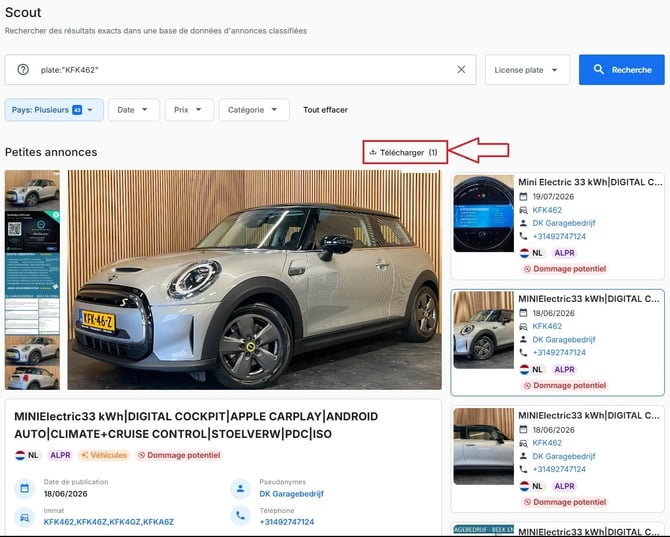Click the phone icon in the 19/07/2026 listing

pos(523,236)
